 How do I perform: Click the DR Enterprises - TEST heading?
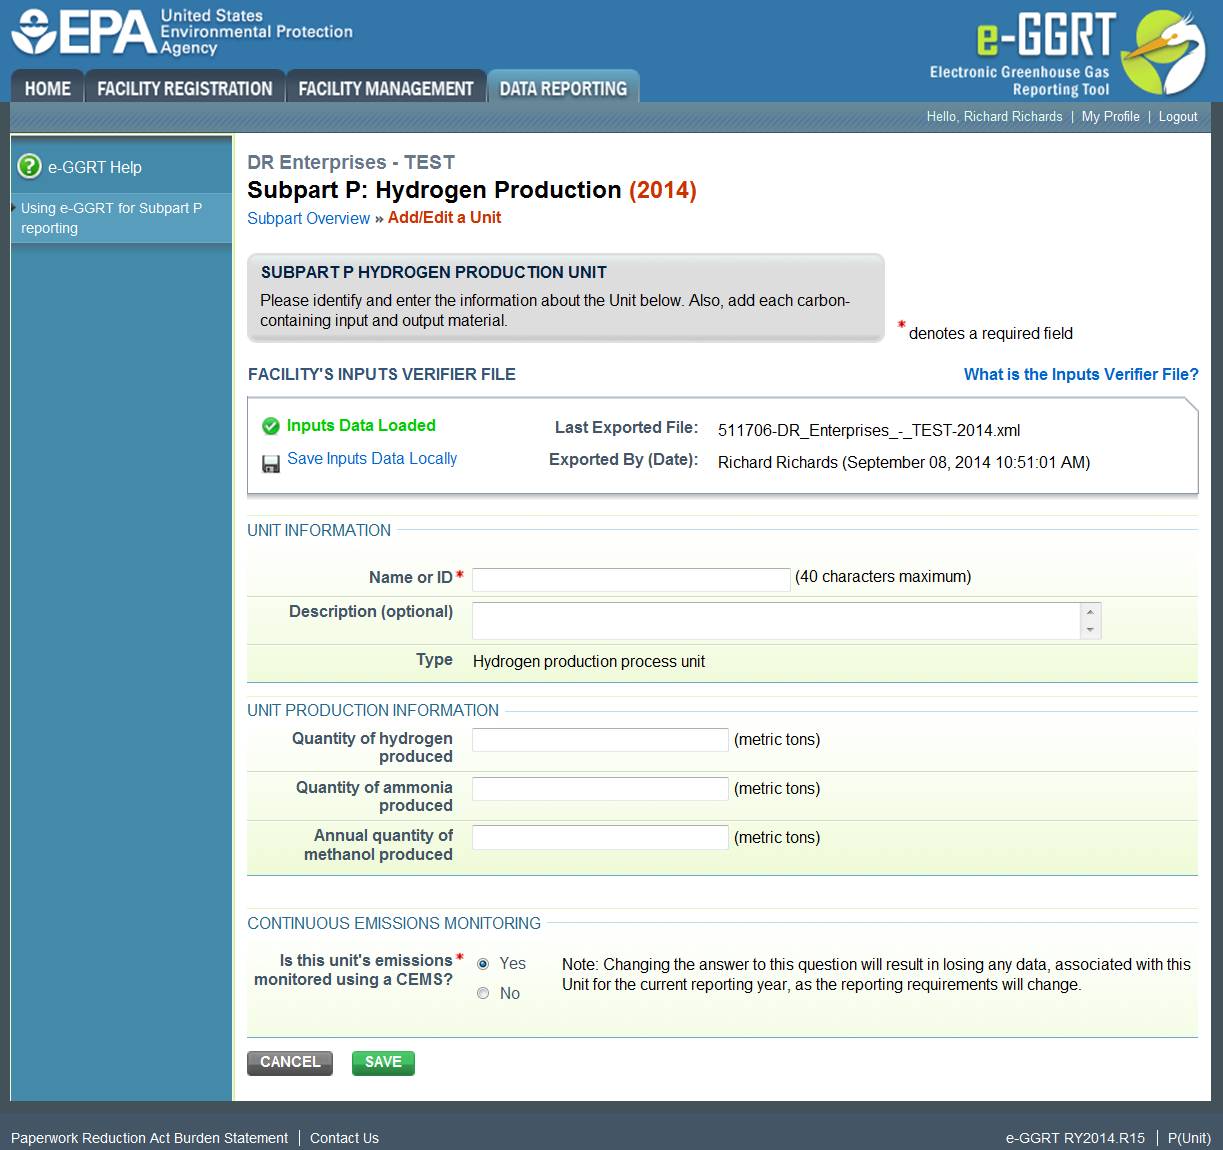click(x=351, y=162)
